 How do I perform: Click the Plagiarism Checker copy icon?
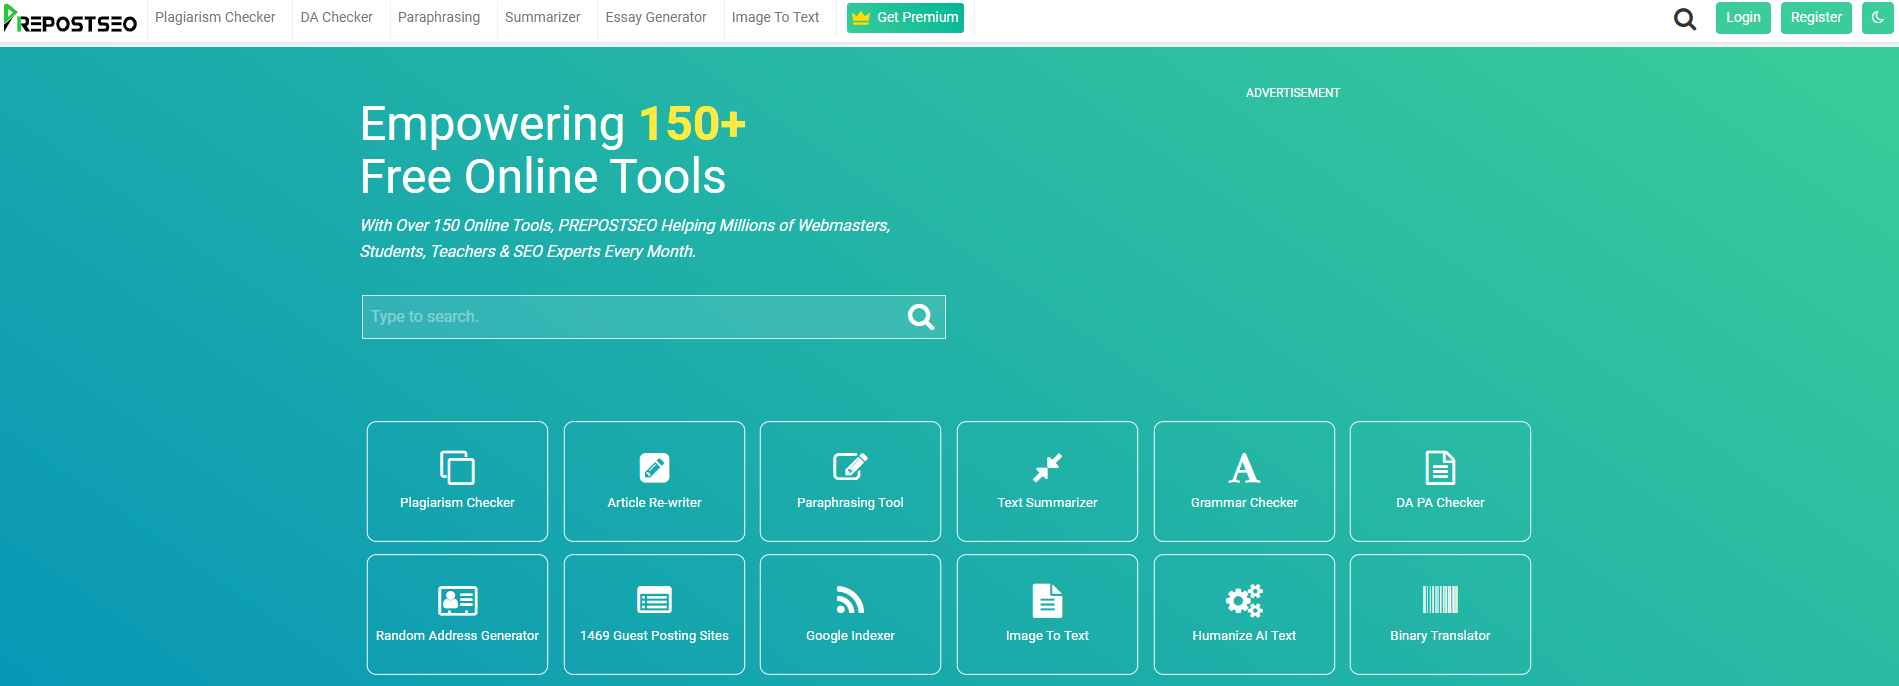click(457, 468)
